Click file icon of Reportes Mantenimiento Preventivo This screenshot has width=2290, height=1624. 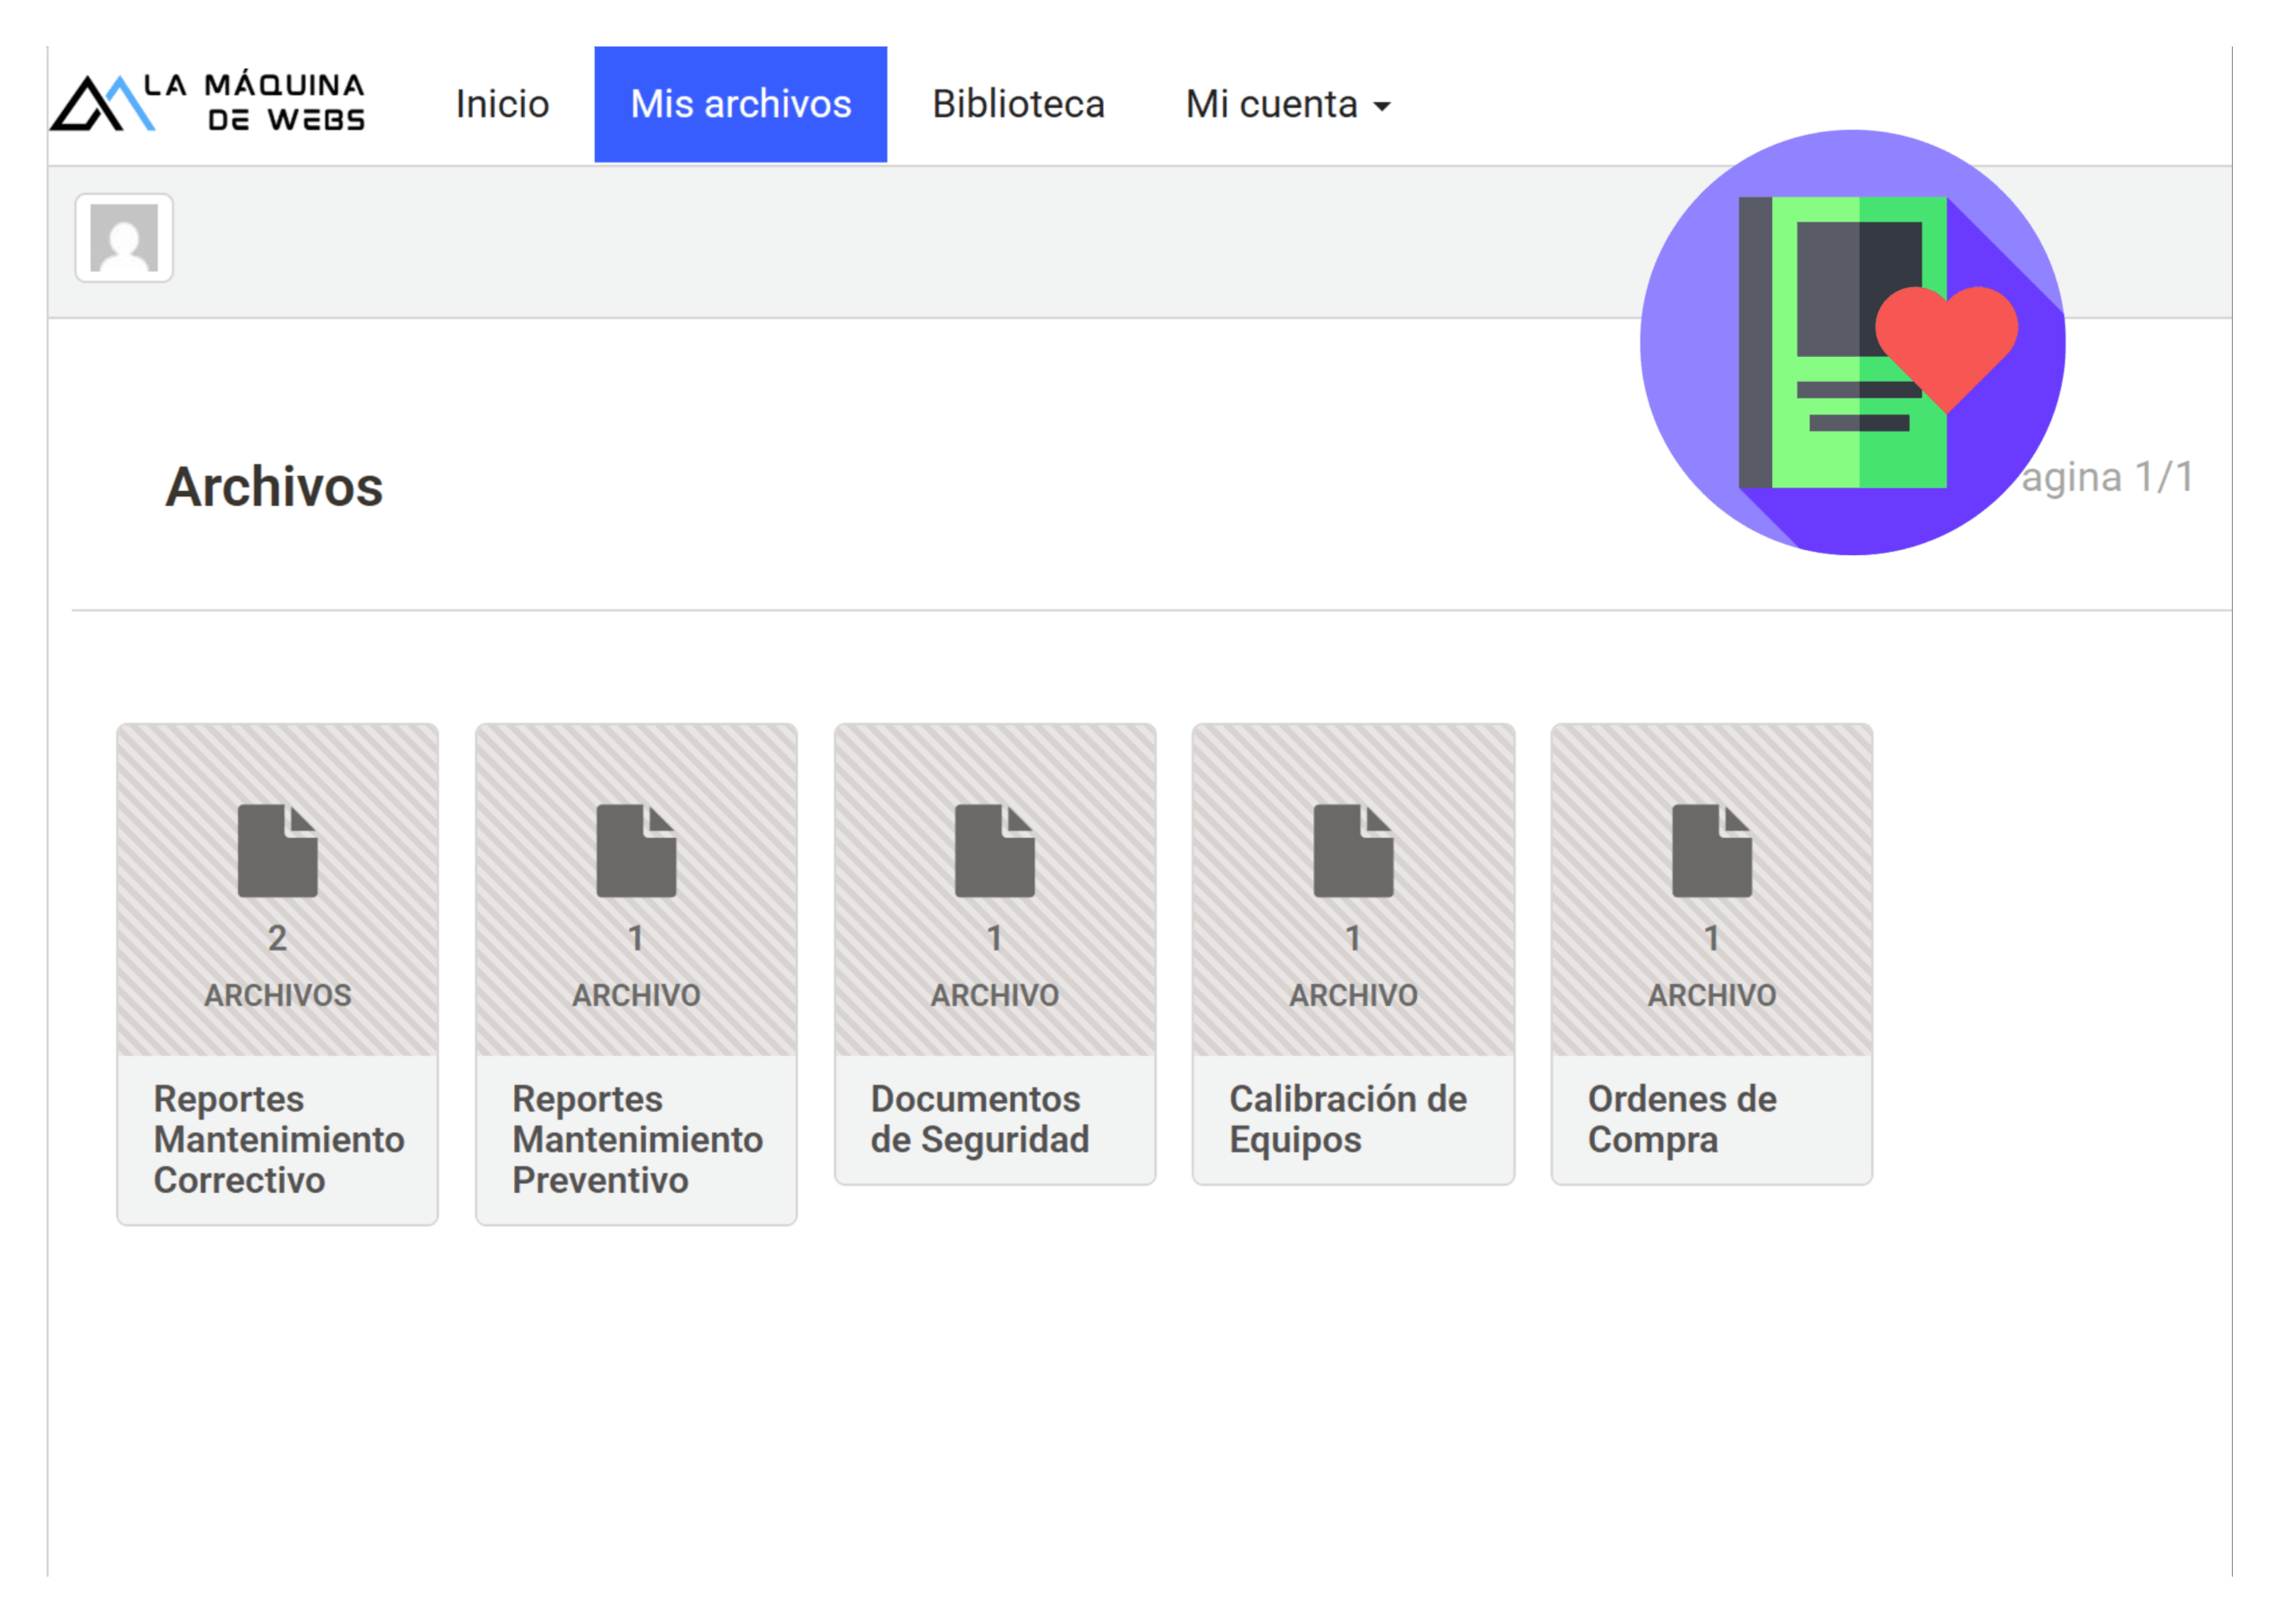pos(636,851)
